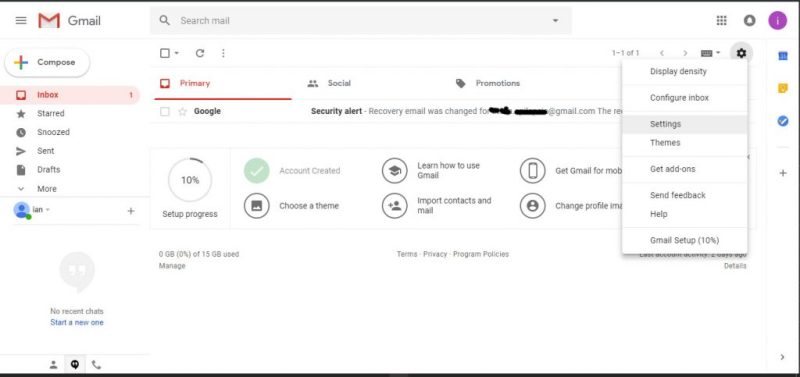Open the Program Policies link
800x377 pixels.
click(481, 254)
